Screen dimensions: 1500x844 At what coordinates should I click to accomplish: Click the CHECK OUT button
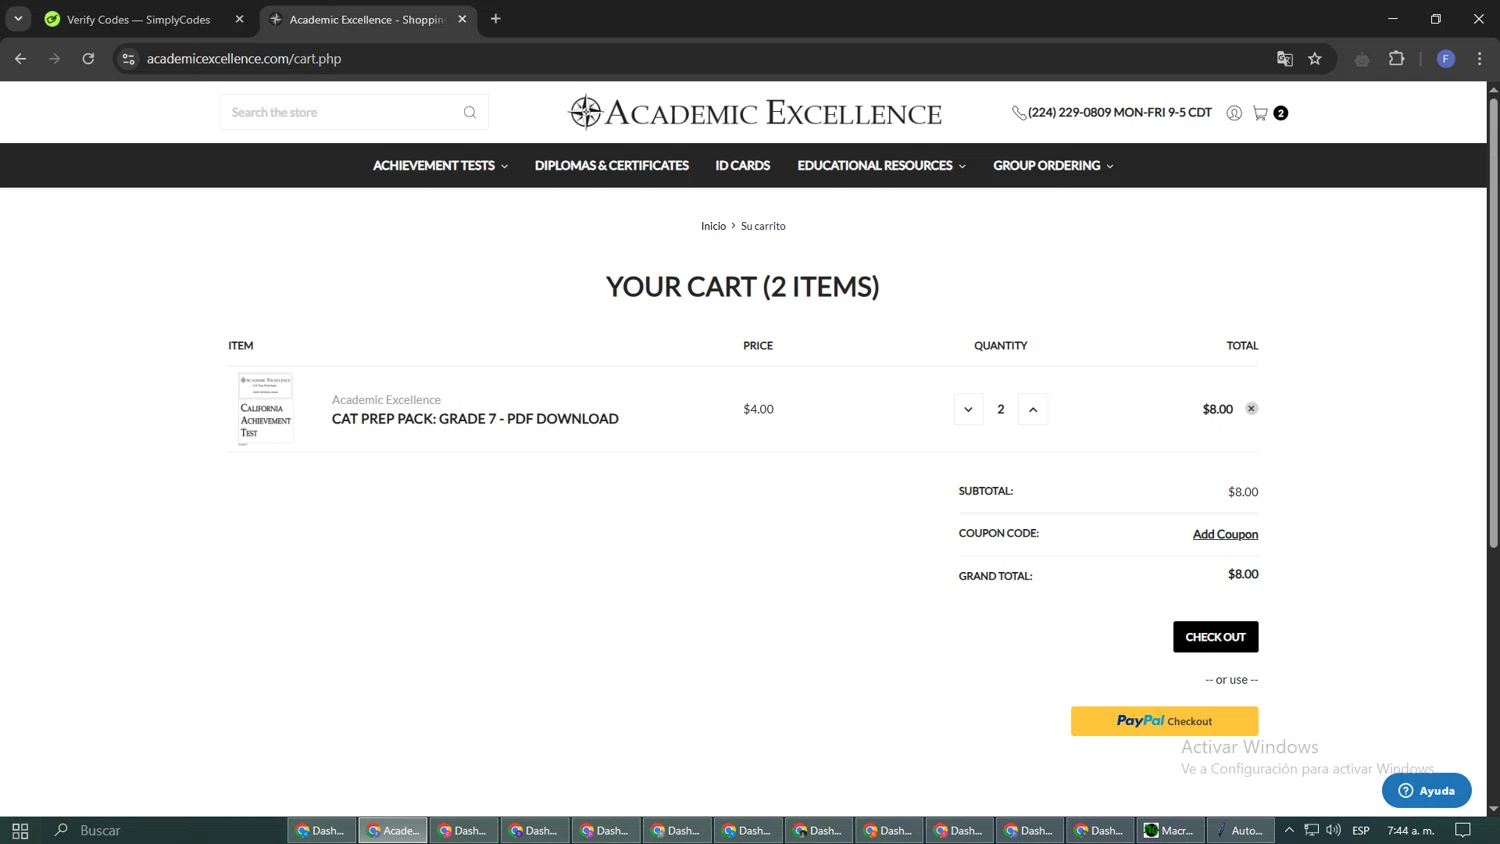click(x=1215, y=637)
